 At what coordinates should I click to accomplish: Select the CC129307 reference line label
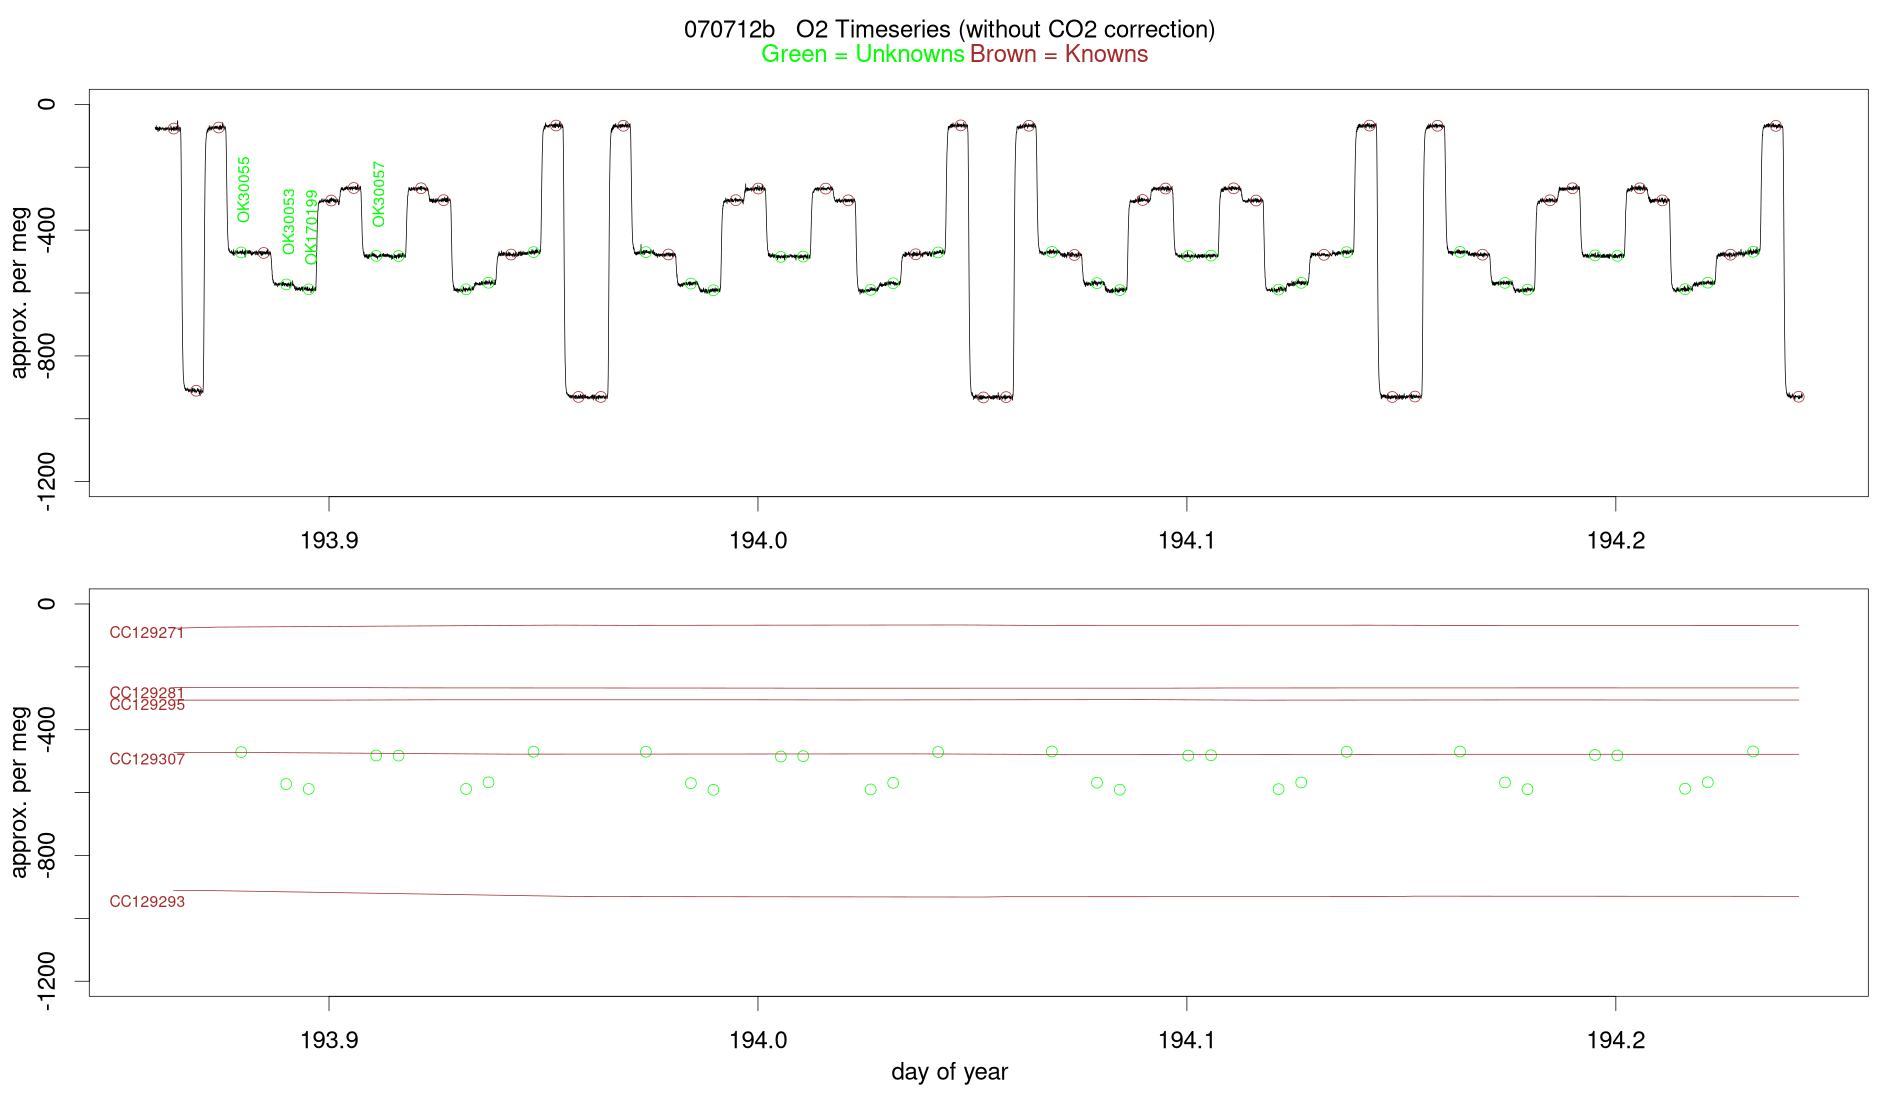[x=147, y=759]
